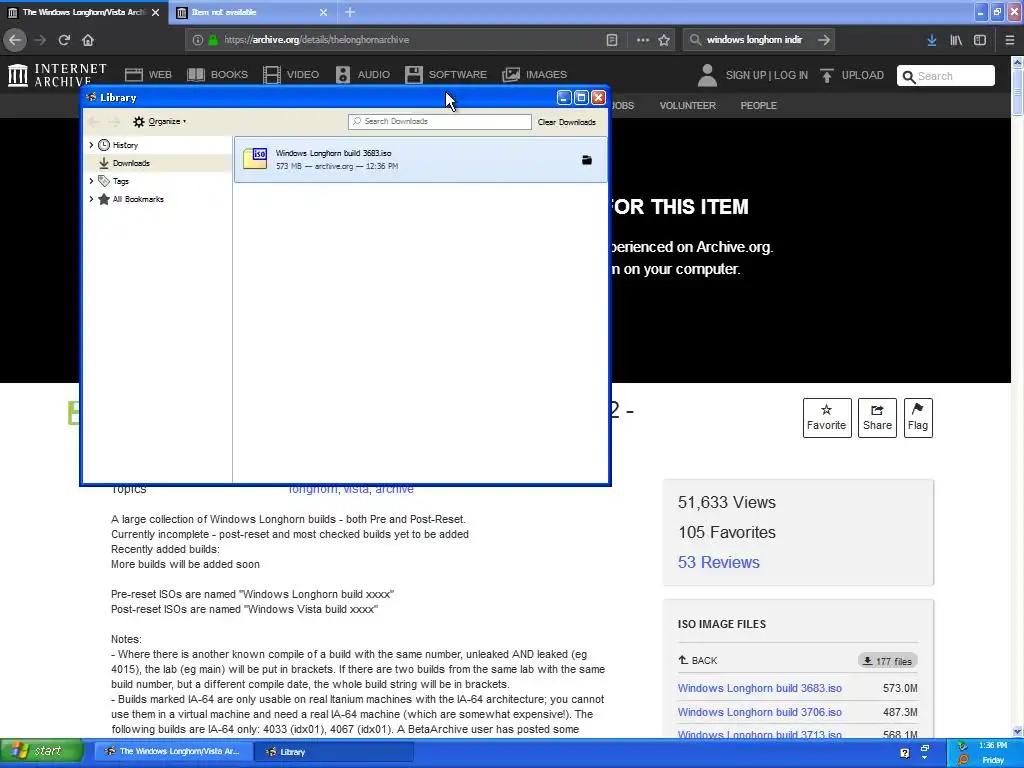Image resolution: width=1024 pixels, height=768 pixels.
Task: Focus the Archive Search field
Action: [946, 76]
